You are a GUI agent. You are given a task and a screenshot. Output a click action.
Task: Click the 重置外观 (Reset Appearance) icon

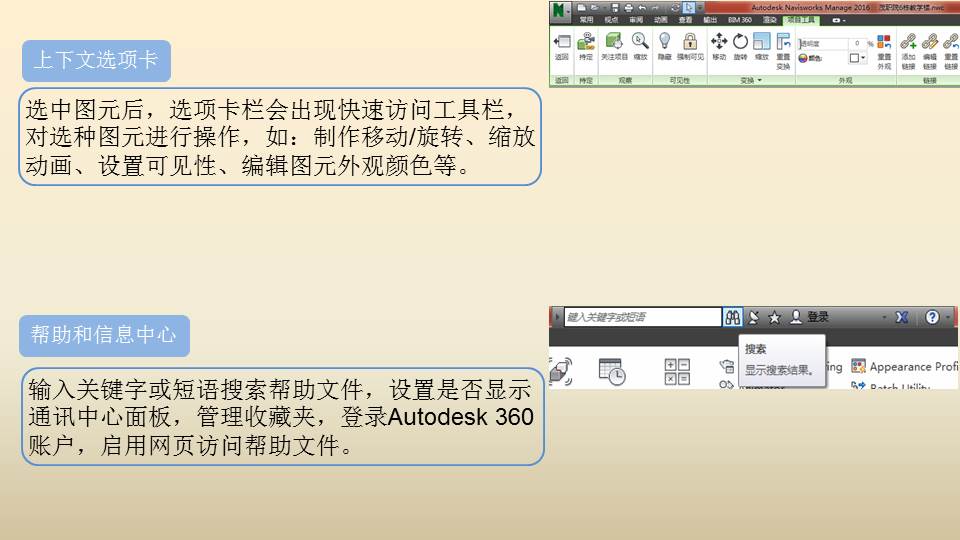pos(885,42)
